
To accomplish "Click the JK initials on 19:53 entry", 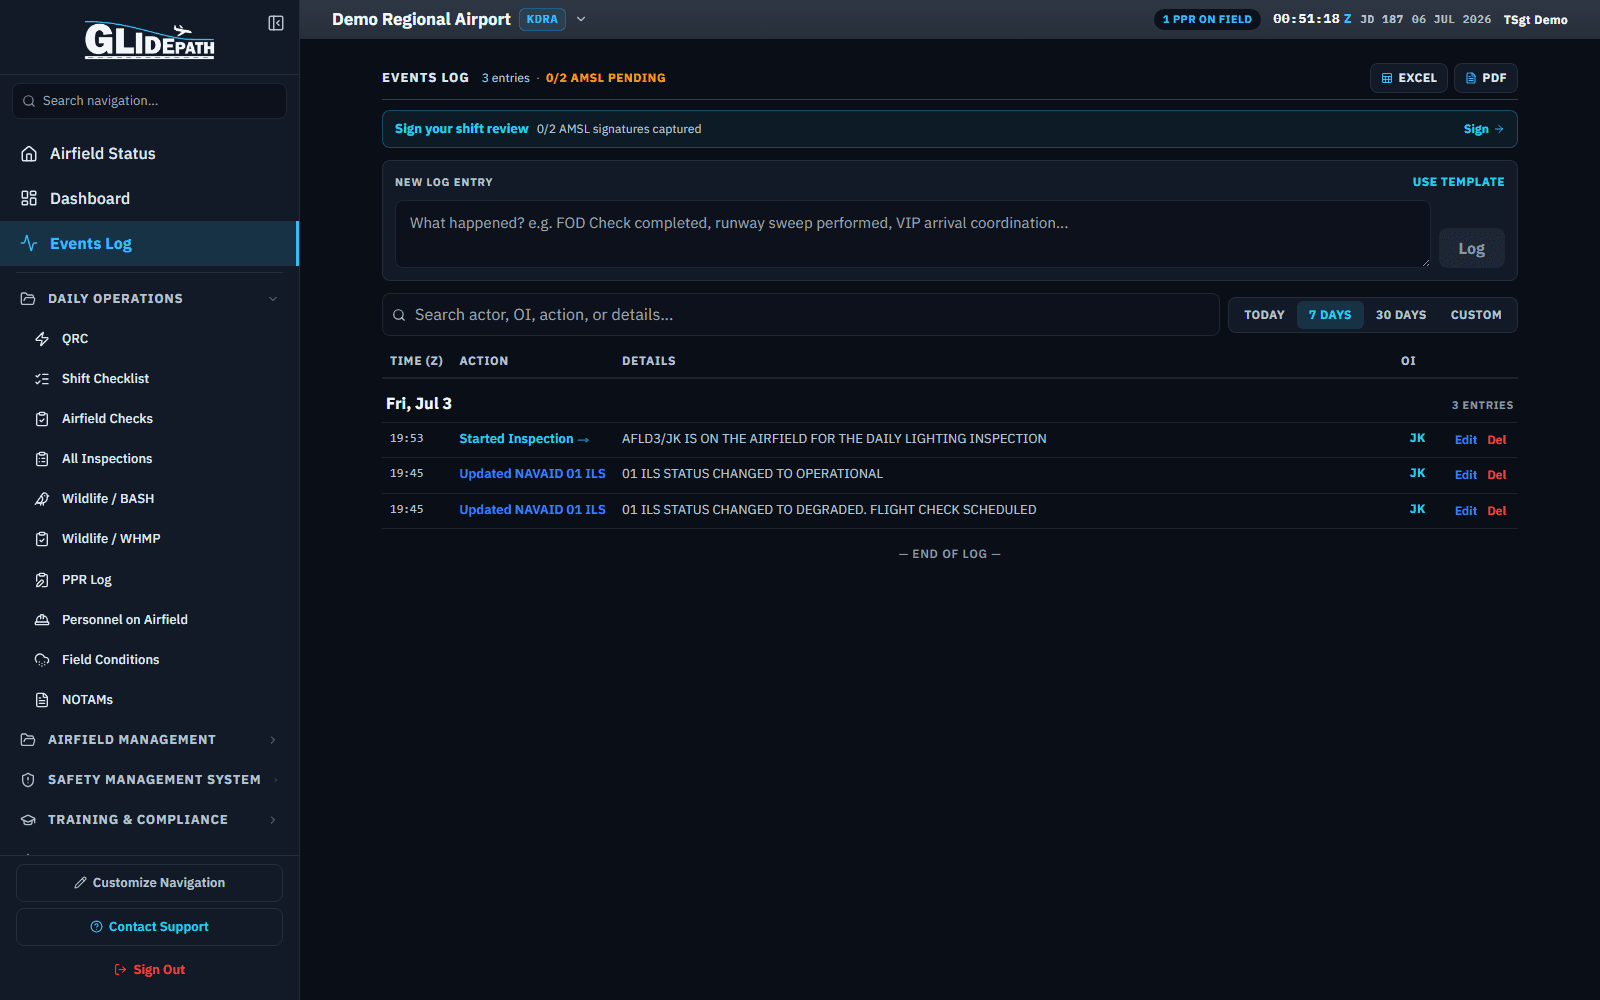I will [1417, 438].
